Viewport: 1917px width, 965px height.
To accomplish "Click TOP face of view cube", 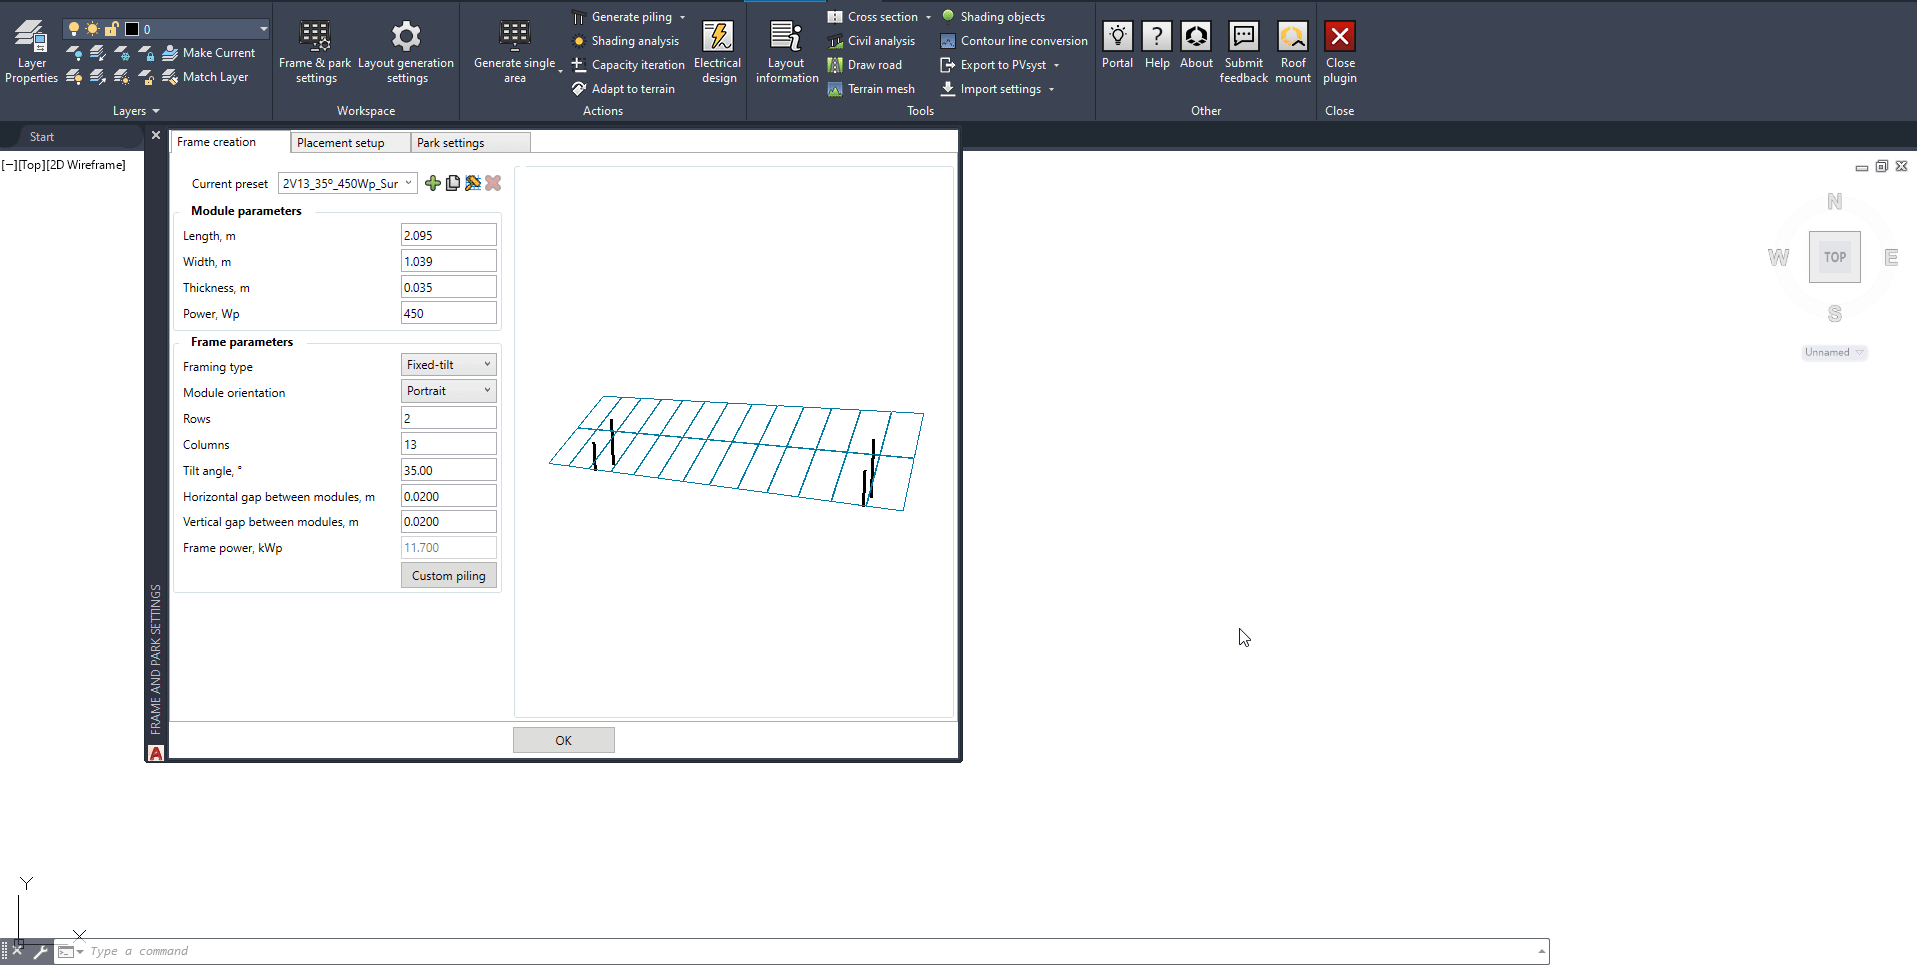I will coord(1835,257).
